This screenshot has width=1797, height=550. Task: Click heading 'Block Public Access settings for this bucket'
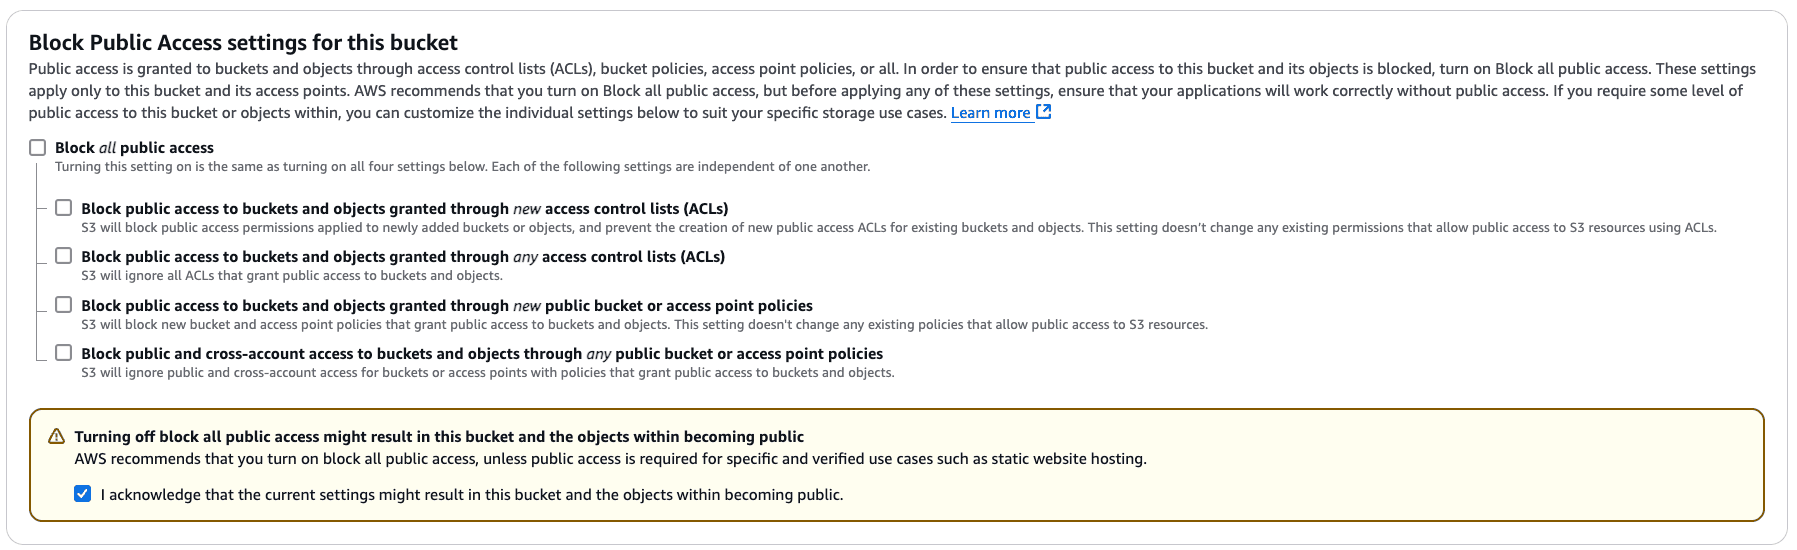click(x=243, y=42)
